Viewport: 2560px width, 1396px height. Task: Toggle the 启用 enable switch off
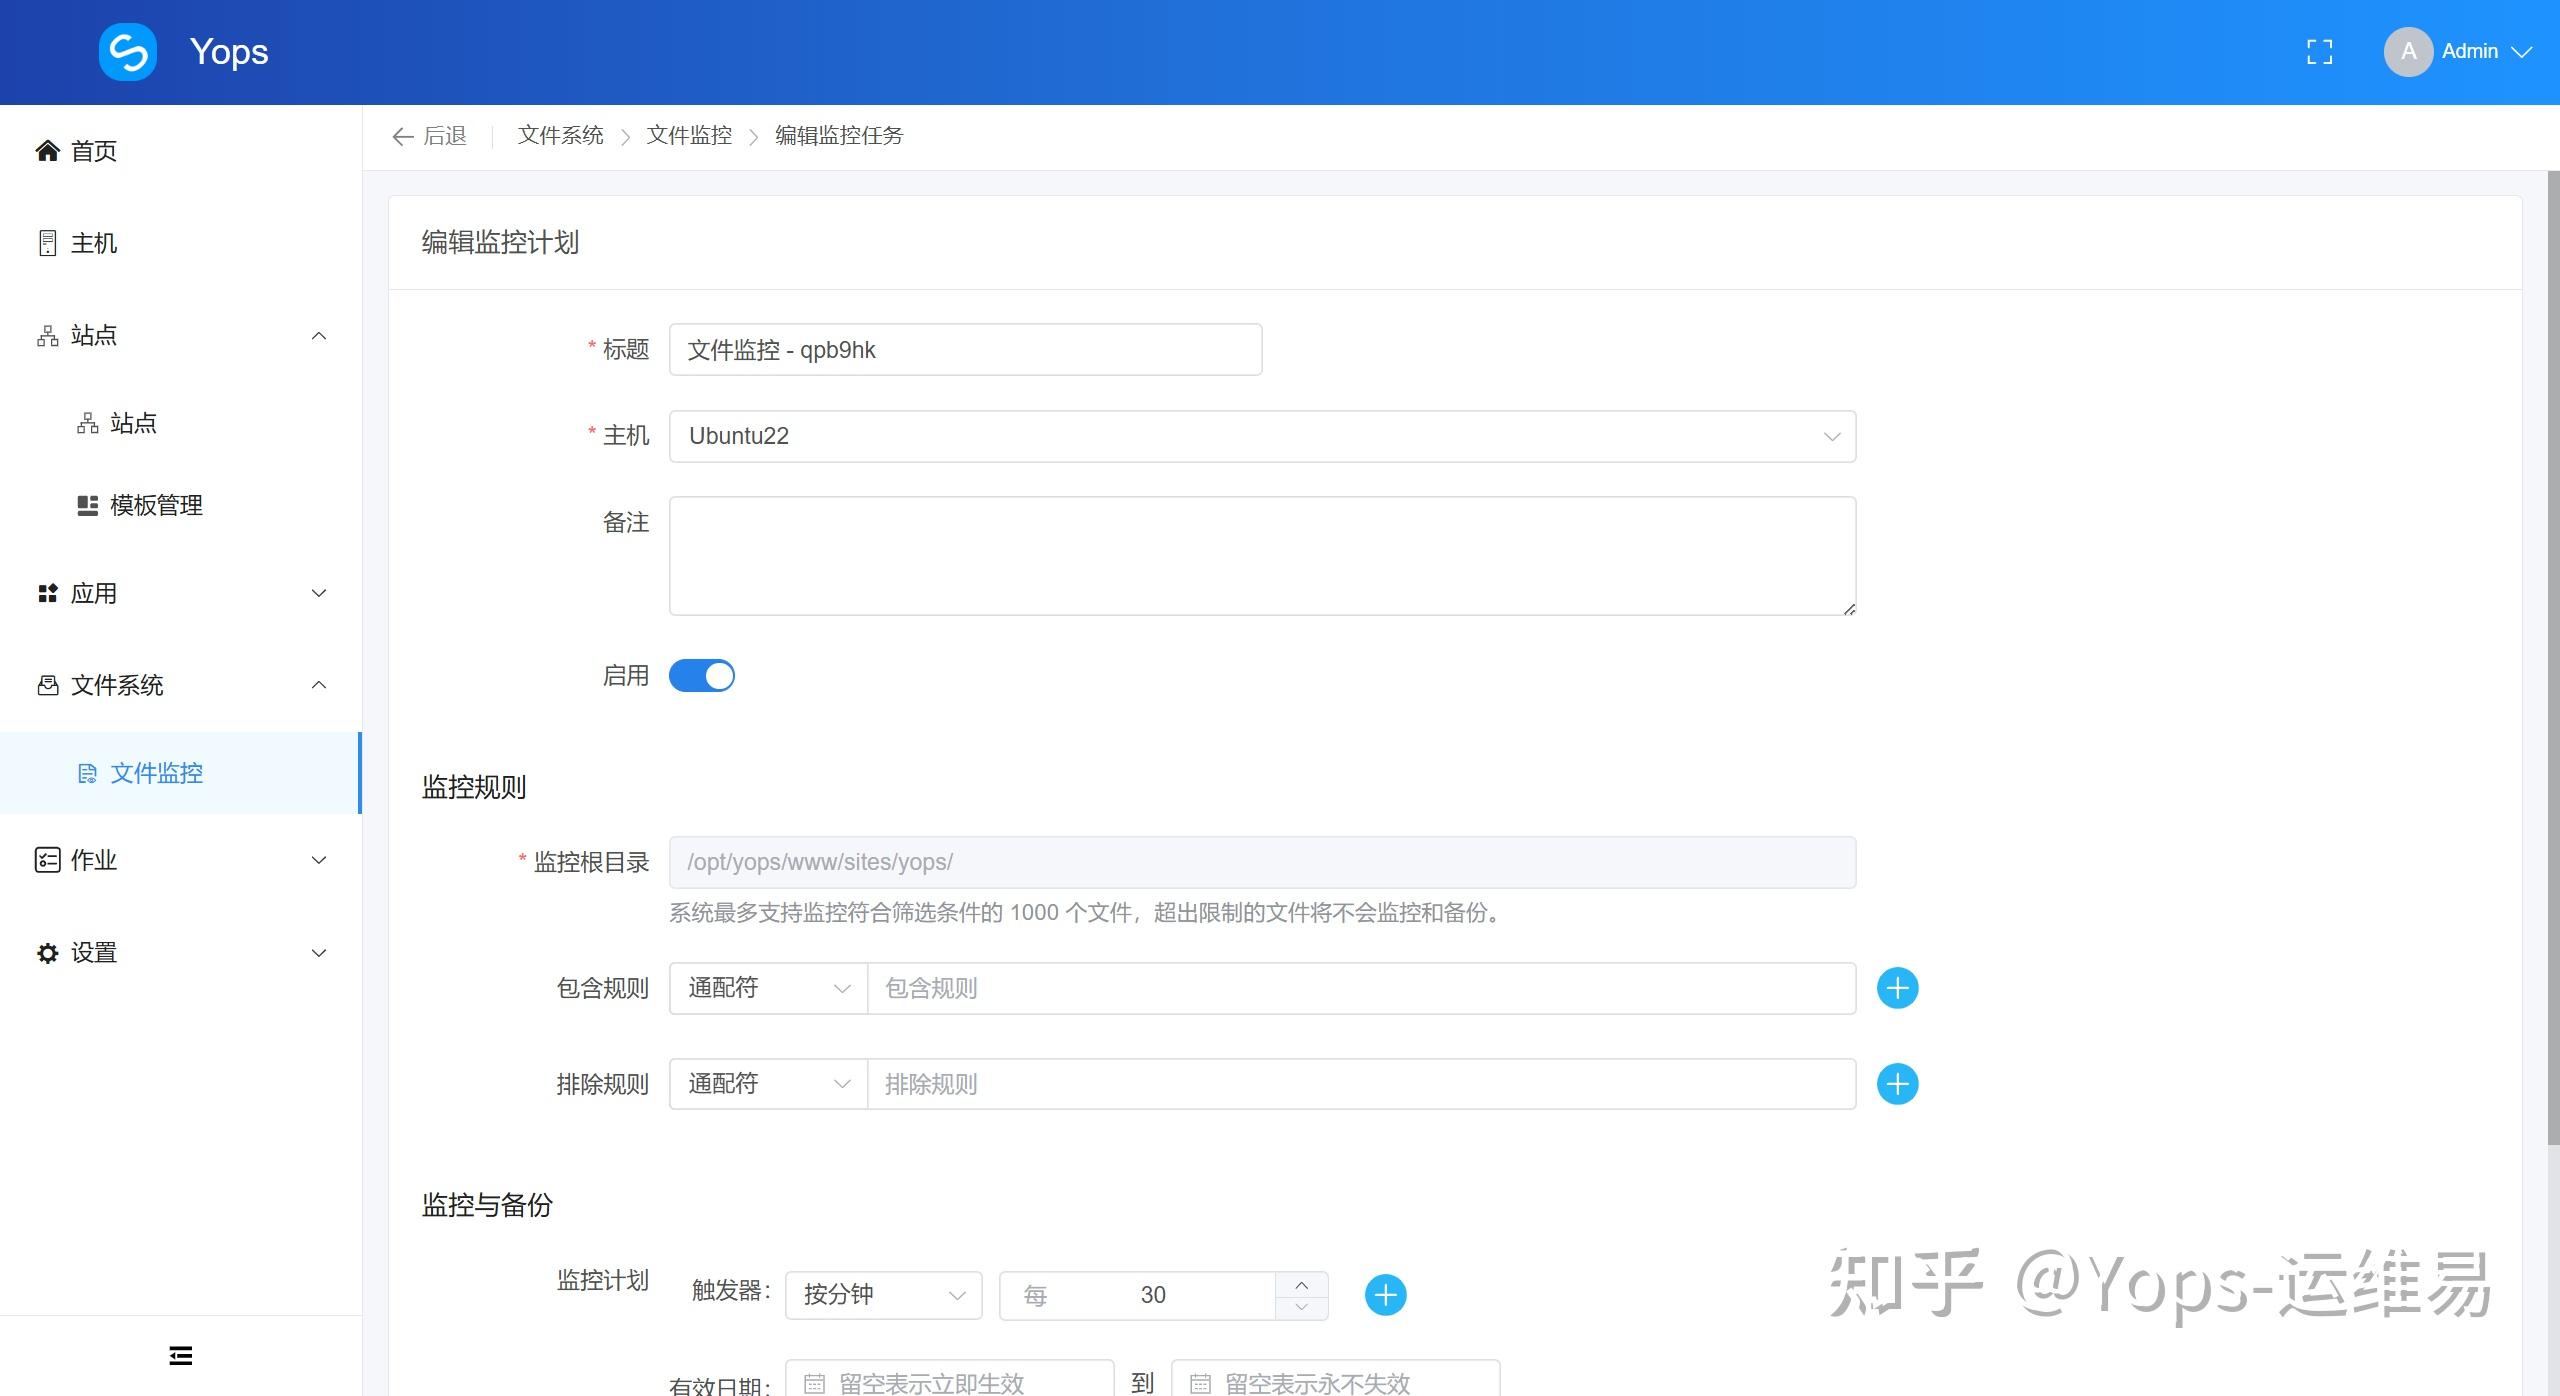click(702, 675)
